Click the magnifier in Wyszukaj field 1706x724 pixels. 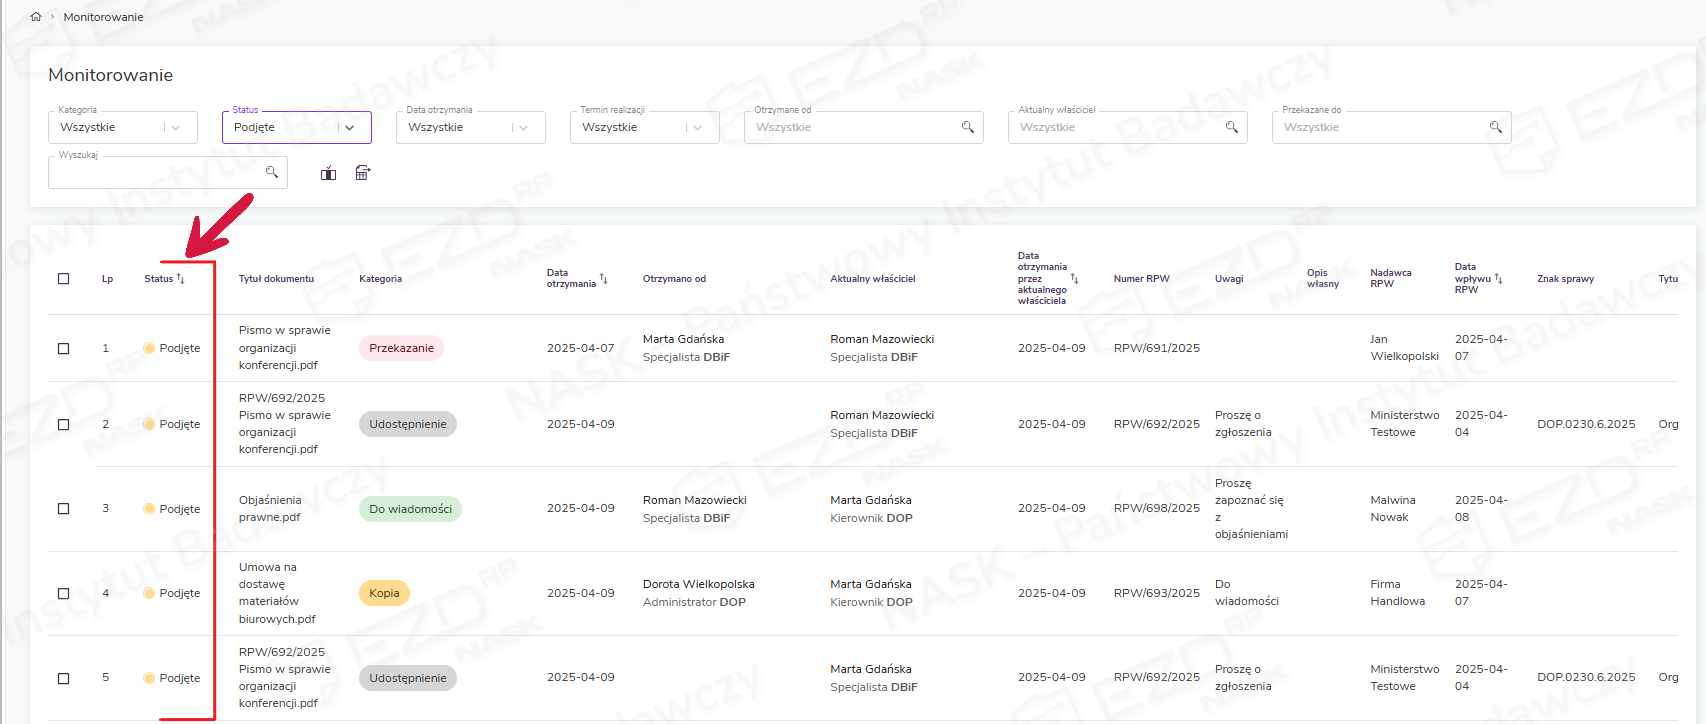point(271,172)
